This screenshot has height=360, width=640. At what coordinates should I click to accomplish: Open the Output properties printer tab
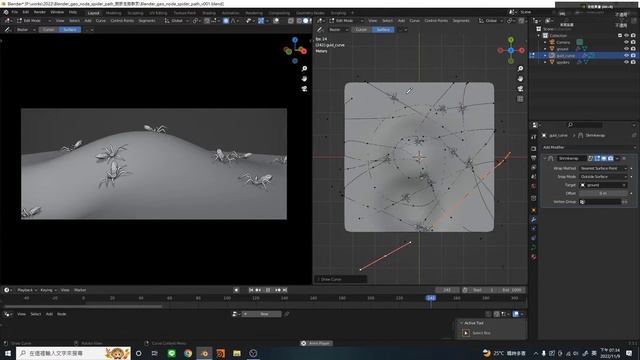pos(533,158)
